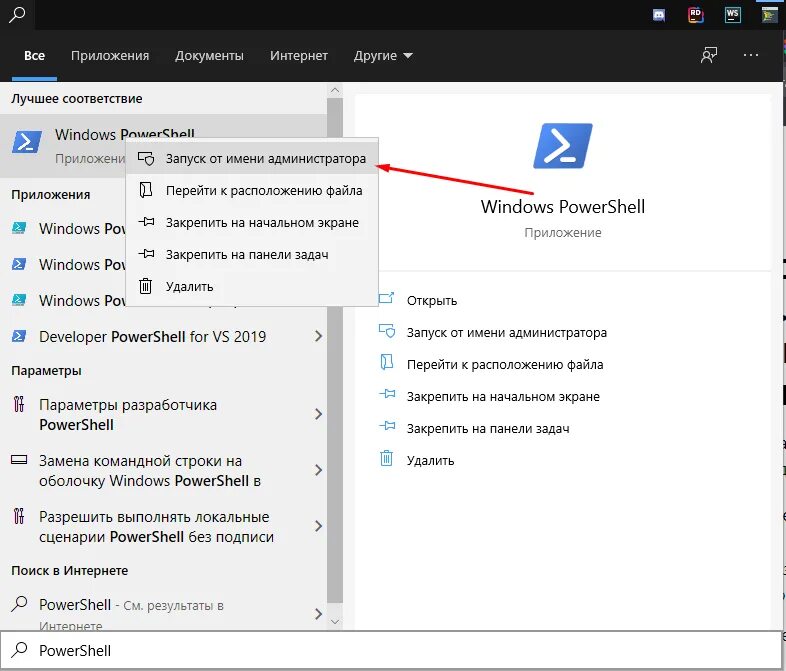This screenshot has width=786, height=671.
Task: Click the trash bin icon in right pane
Action: coord(386,458)
